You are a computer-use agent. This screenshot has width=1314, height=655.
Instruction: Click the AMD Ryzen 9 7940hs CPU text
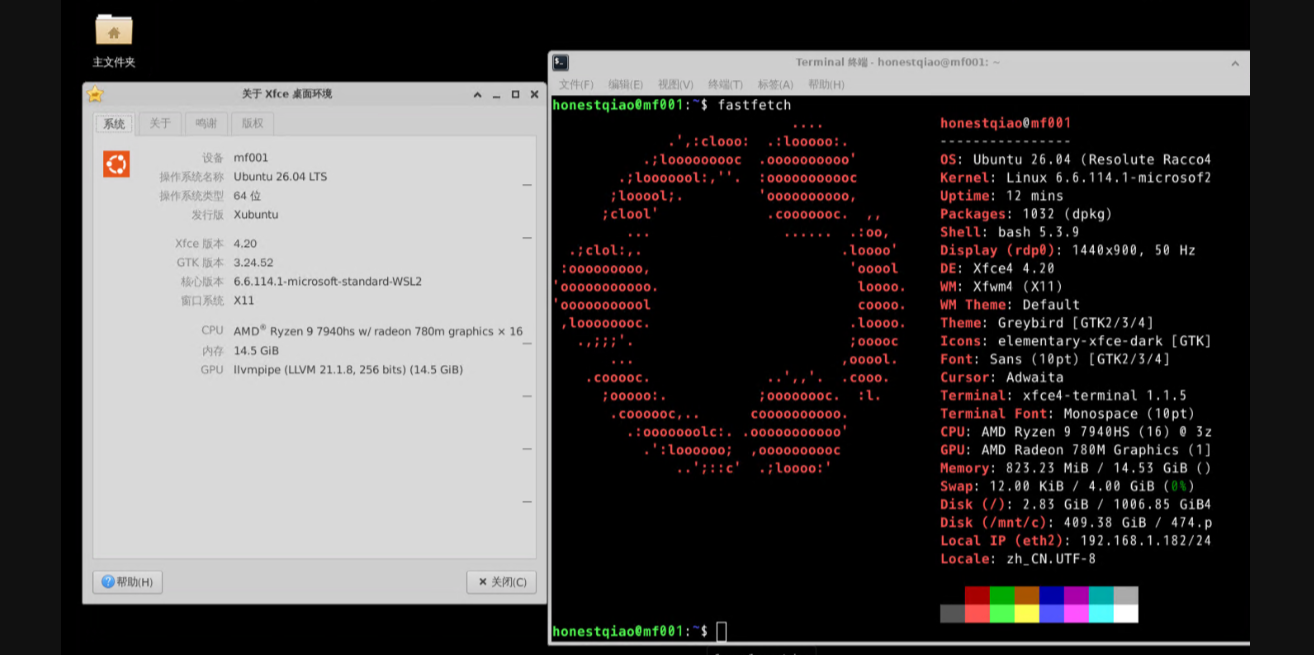click(x=378, y=331)
